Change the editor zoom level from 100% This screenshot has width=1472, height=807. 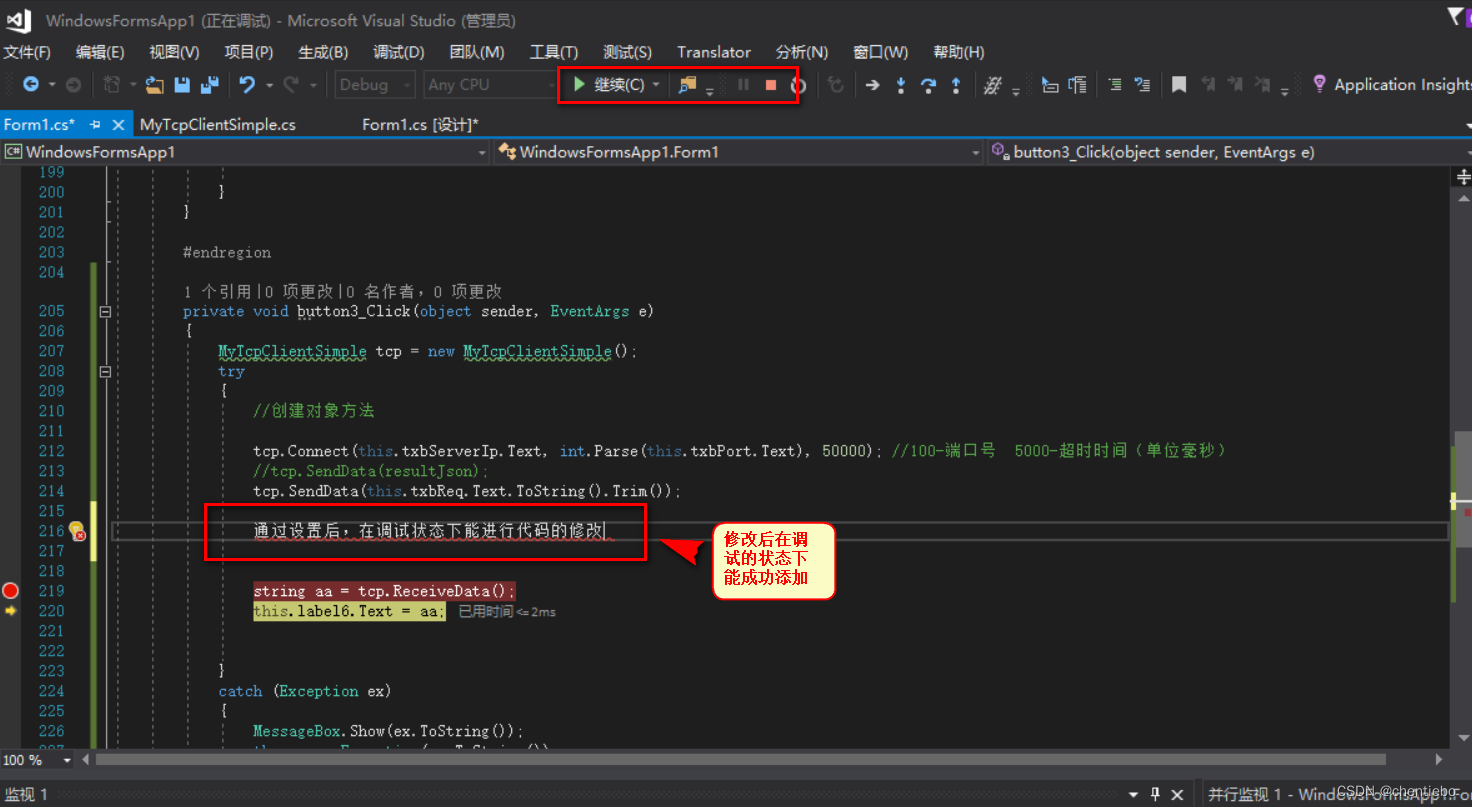point(32,760)
